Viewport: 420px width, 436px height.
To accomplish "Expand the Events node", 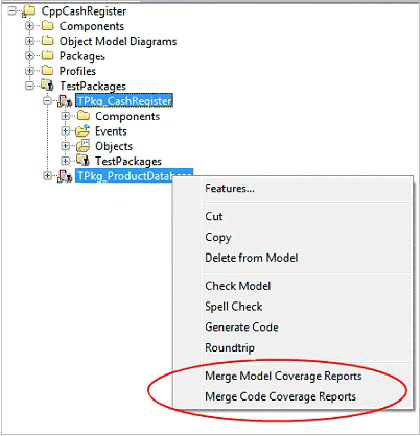I will pos(66,131).
